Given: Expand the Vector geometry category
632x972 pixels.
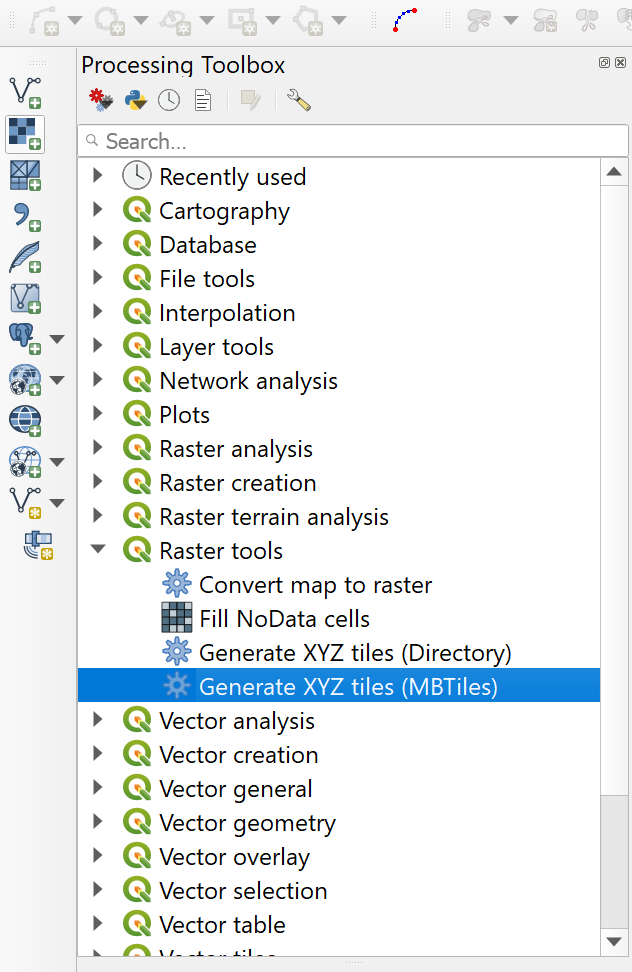Looking at the screenshot, I should [97, 822].
